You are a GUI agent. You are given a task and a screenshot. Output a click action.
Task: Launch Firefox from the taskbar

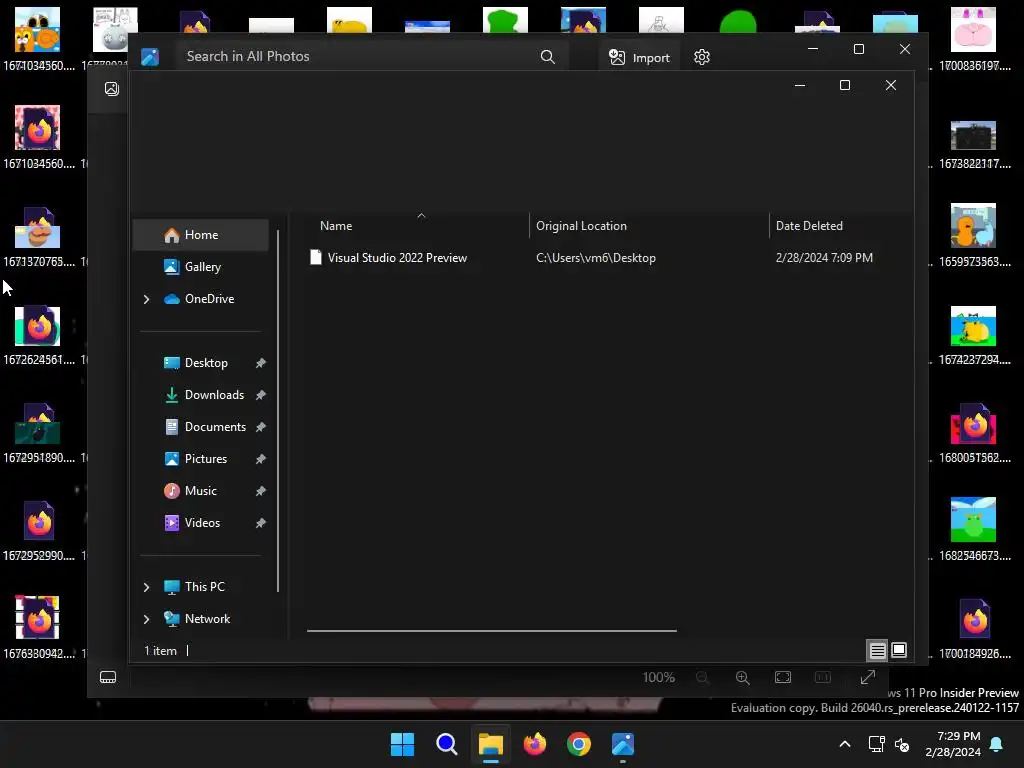coord(535,744)
